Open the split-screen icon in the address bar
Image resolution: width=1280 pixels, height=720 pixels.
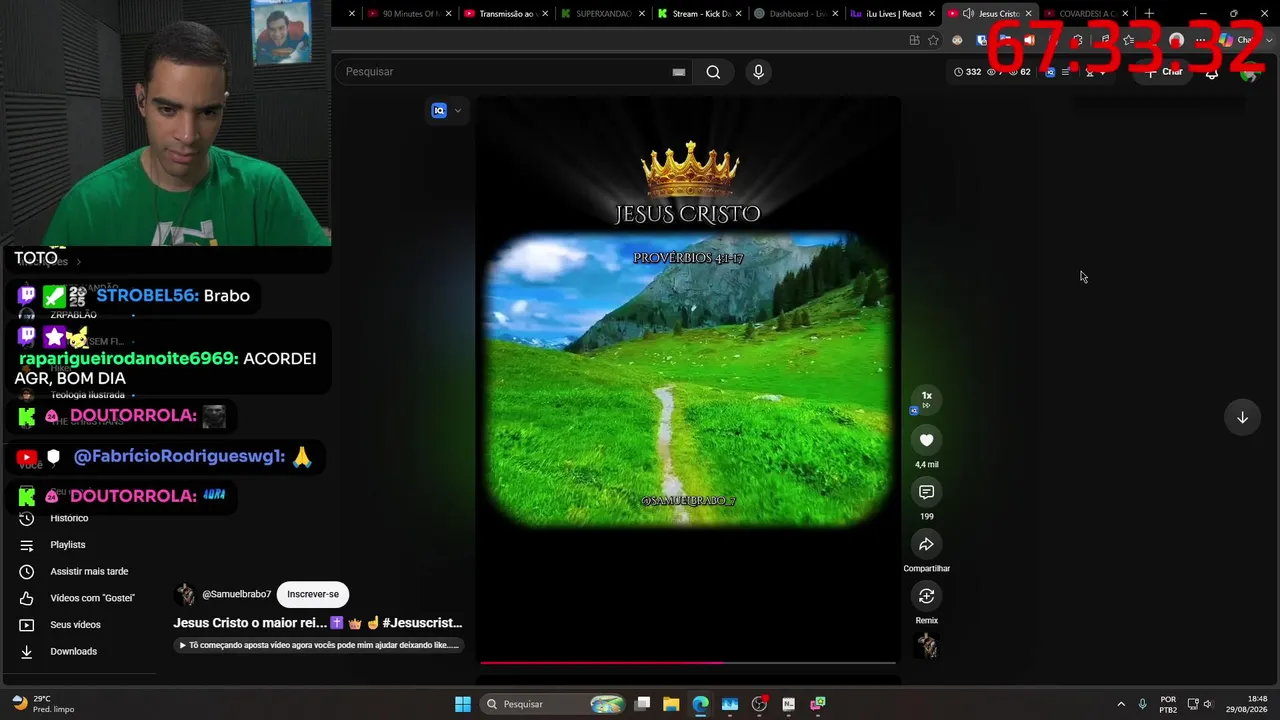[914, 40]
